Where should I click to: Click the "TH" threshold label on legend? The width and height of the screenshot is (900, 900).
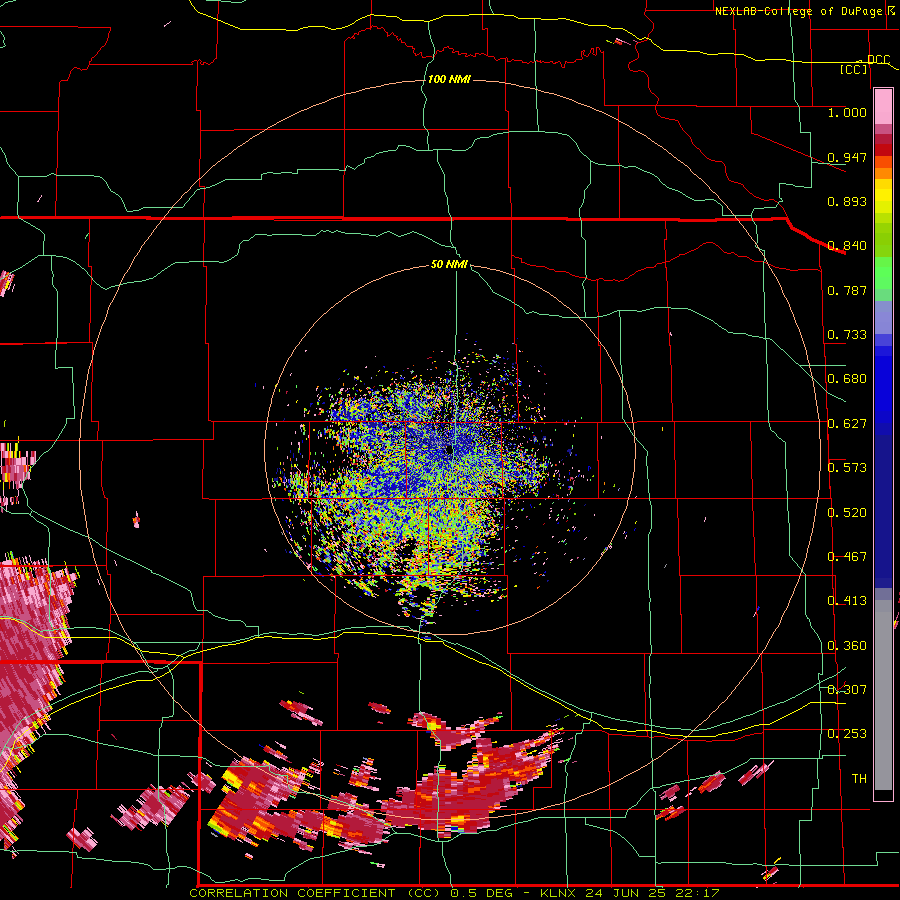pos(859,779)
